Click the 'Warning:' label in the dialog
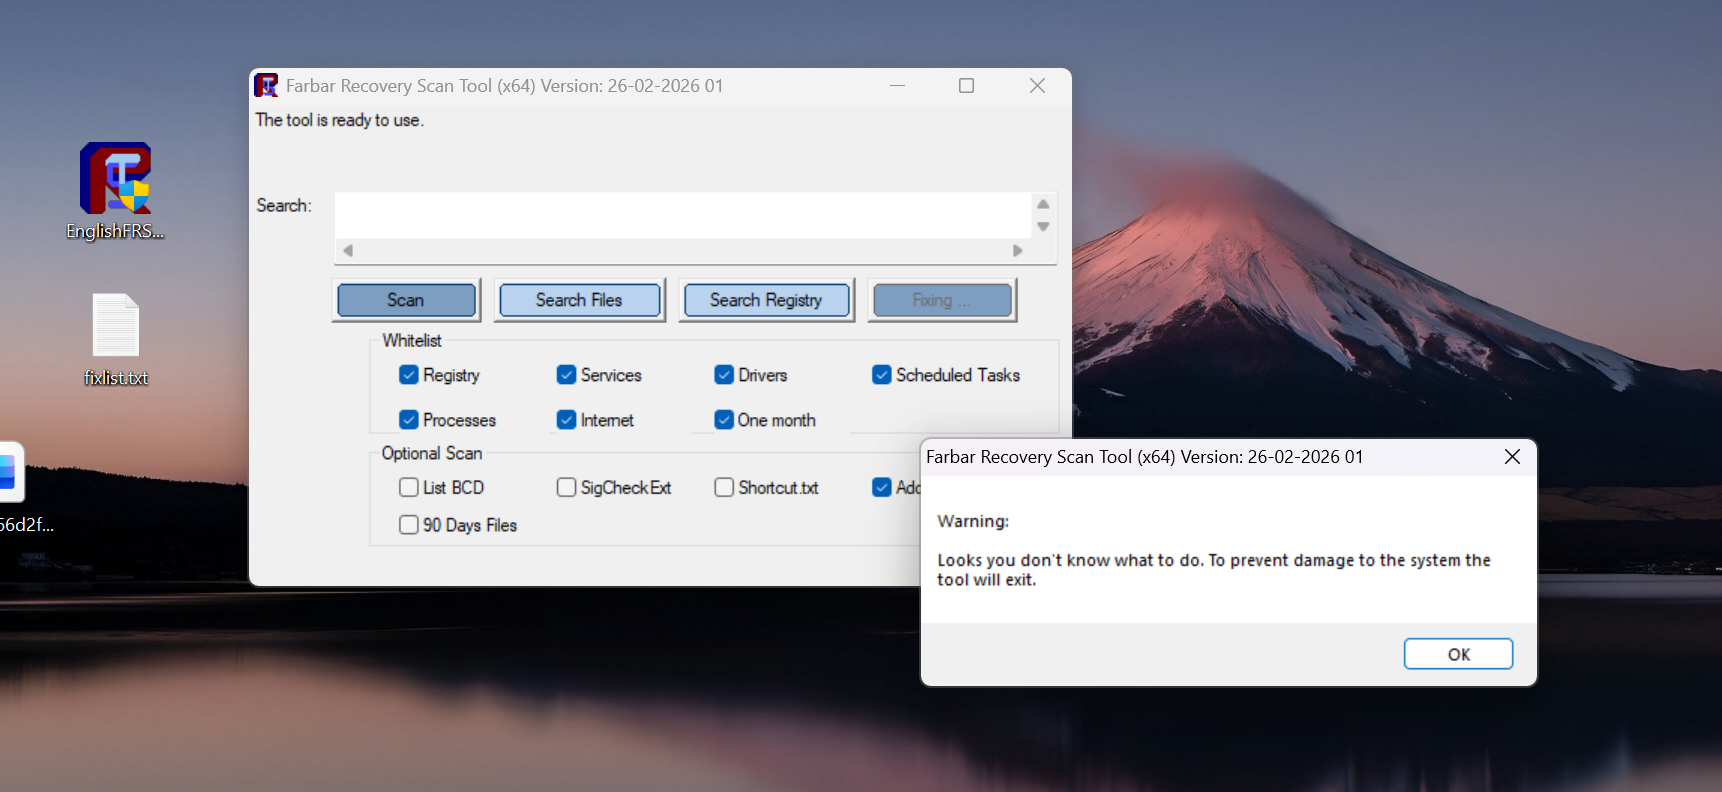Image resolution: width=1722 pixels, height=792 pixels. coord(973,521)
